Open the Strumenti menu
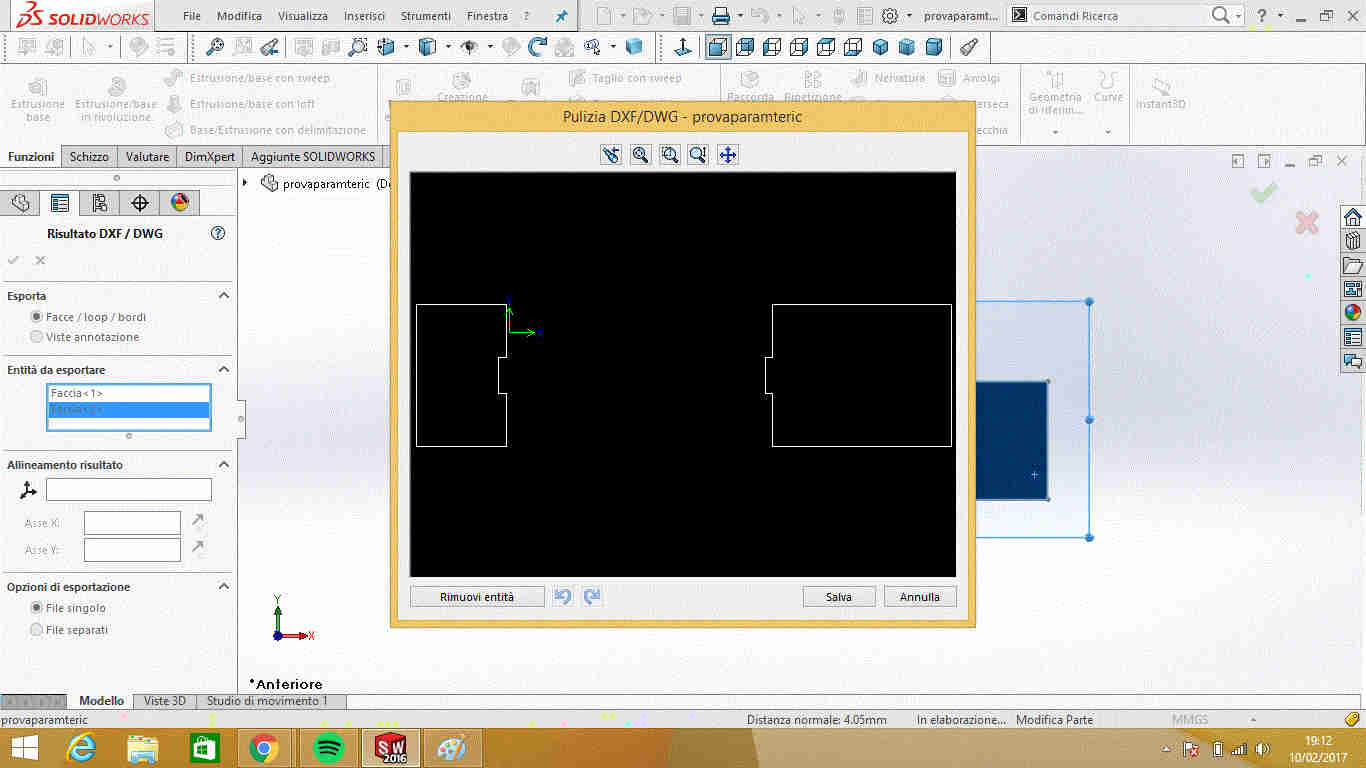Screen dimensions: 1366x768 (427, 16)
